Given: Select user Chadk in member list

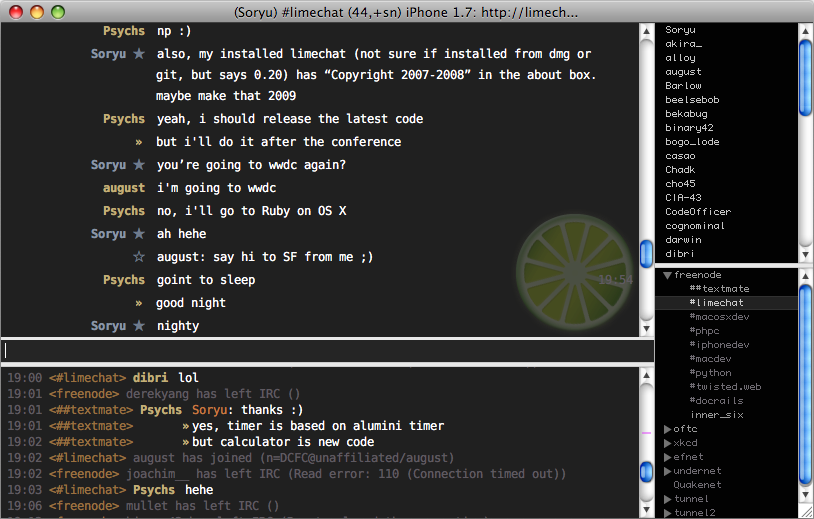Looking at the screenshot, I should (x=680, y=170).
